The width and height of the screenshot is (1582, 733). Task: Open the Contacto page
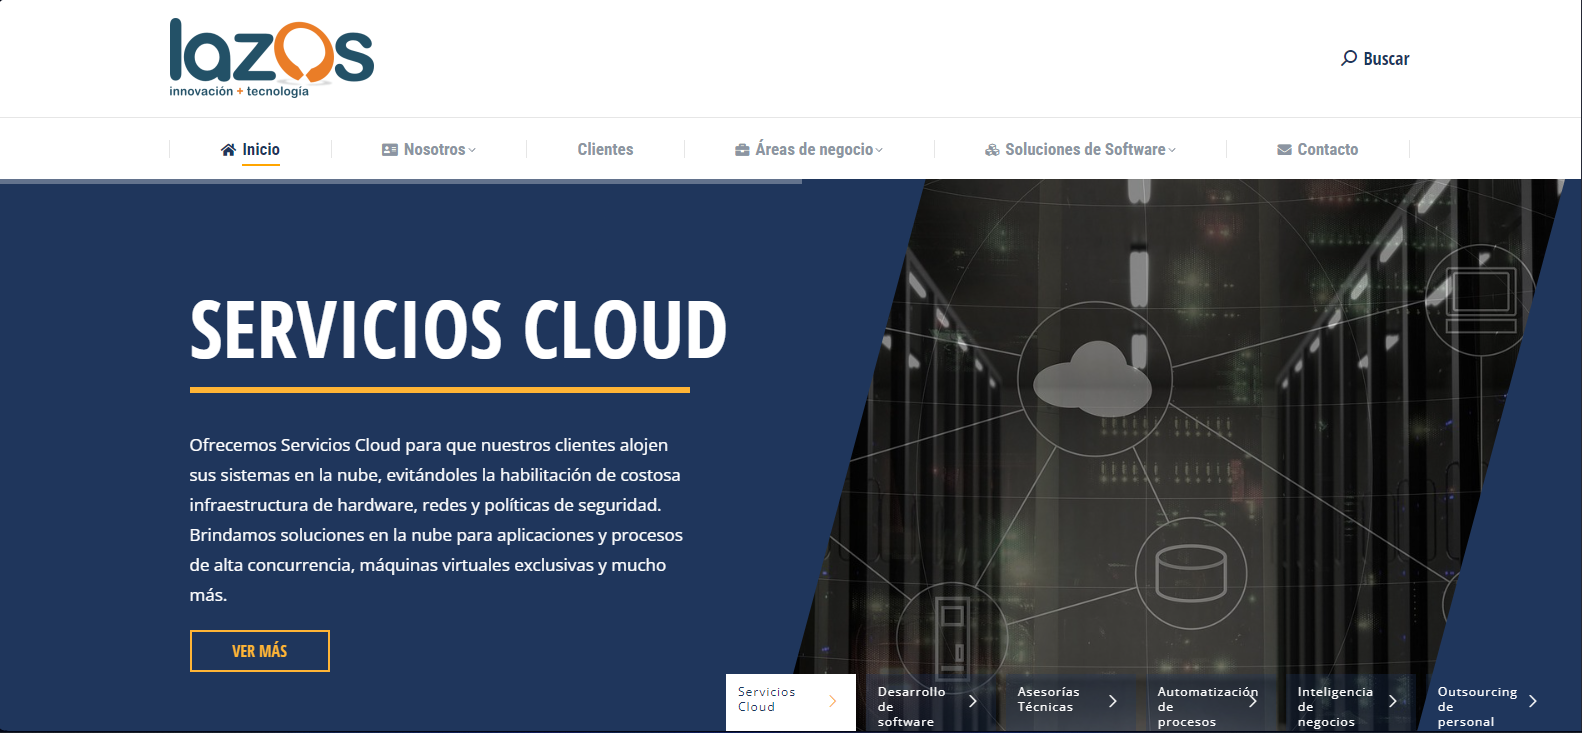click(x=1317, y=150)
